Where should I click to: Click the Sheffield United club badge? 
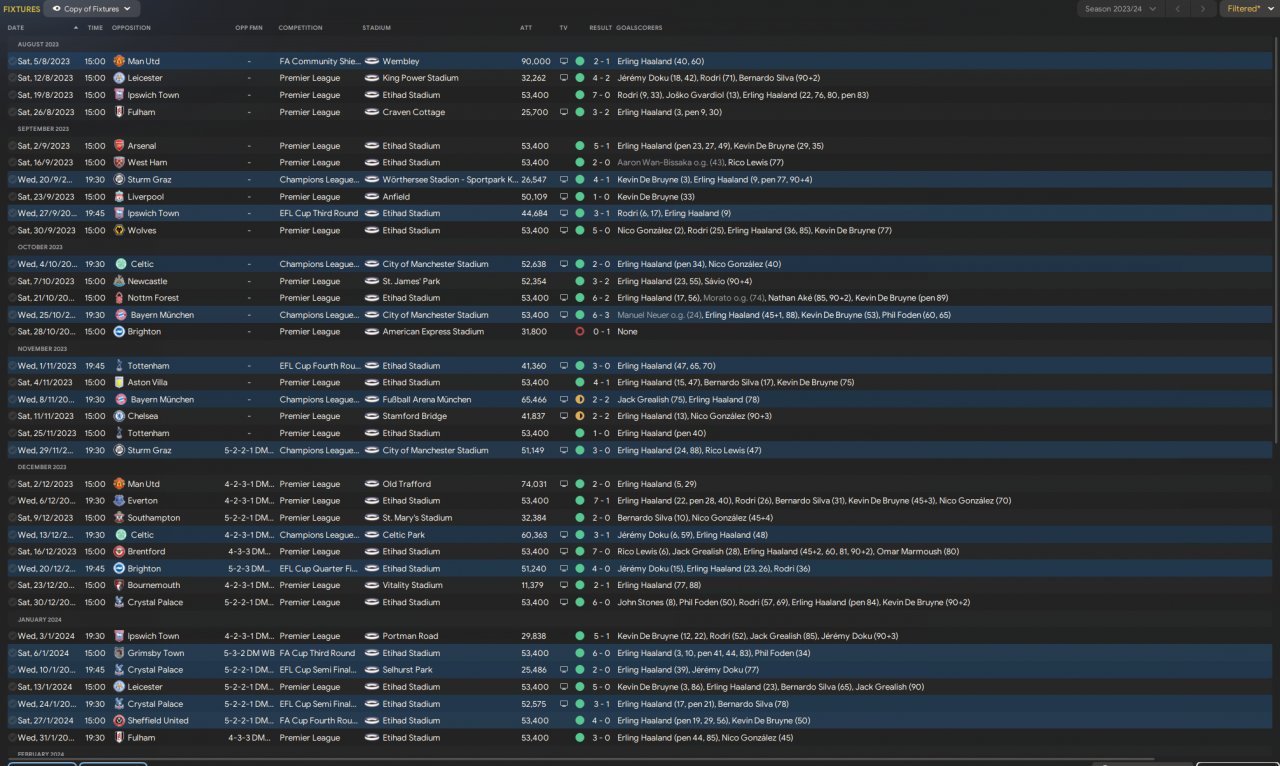click(119, 721)
